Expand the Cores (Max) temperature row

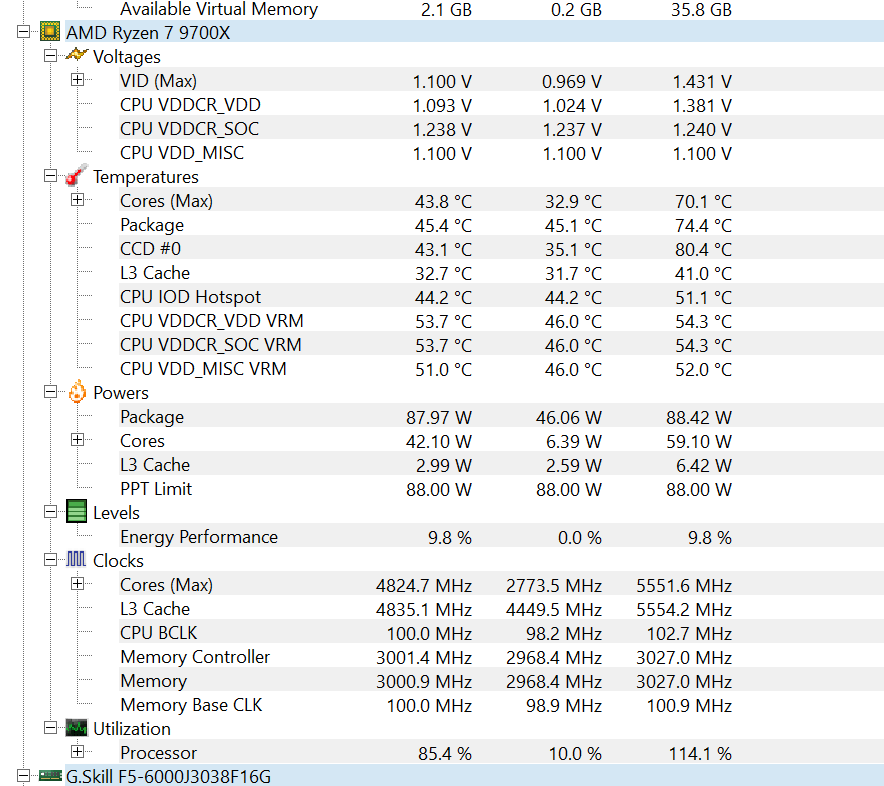click(x=77, y=200)
